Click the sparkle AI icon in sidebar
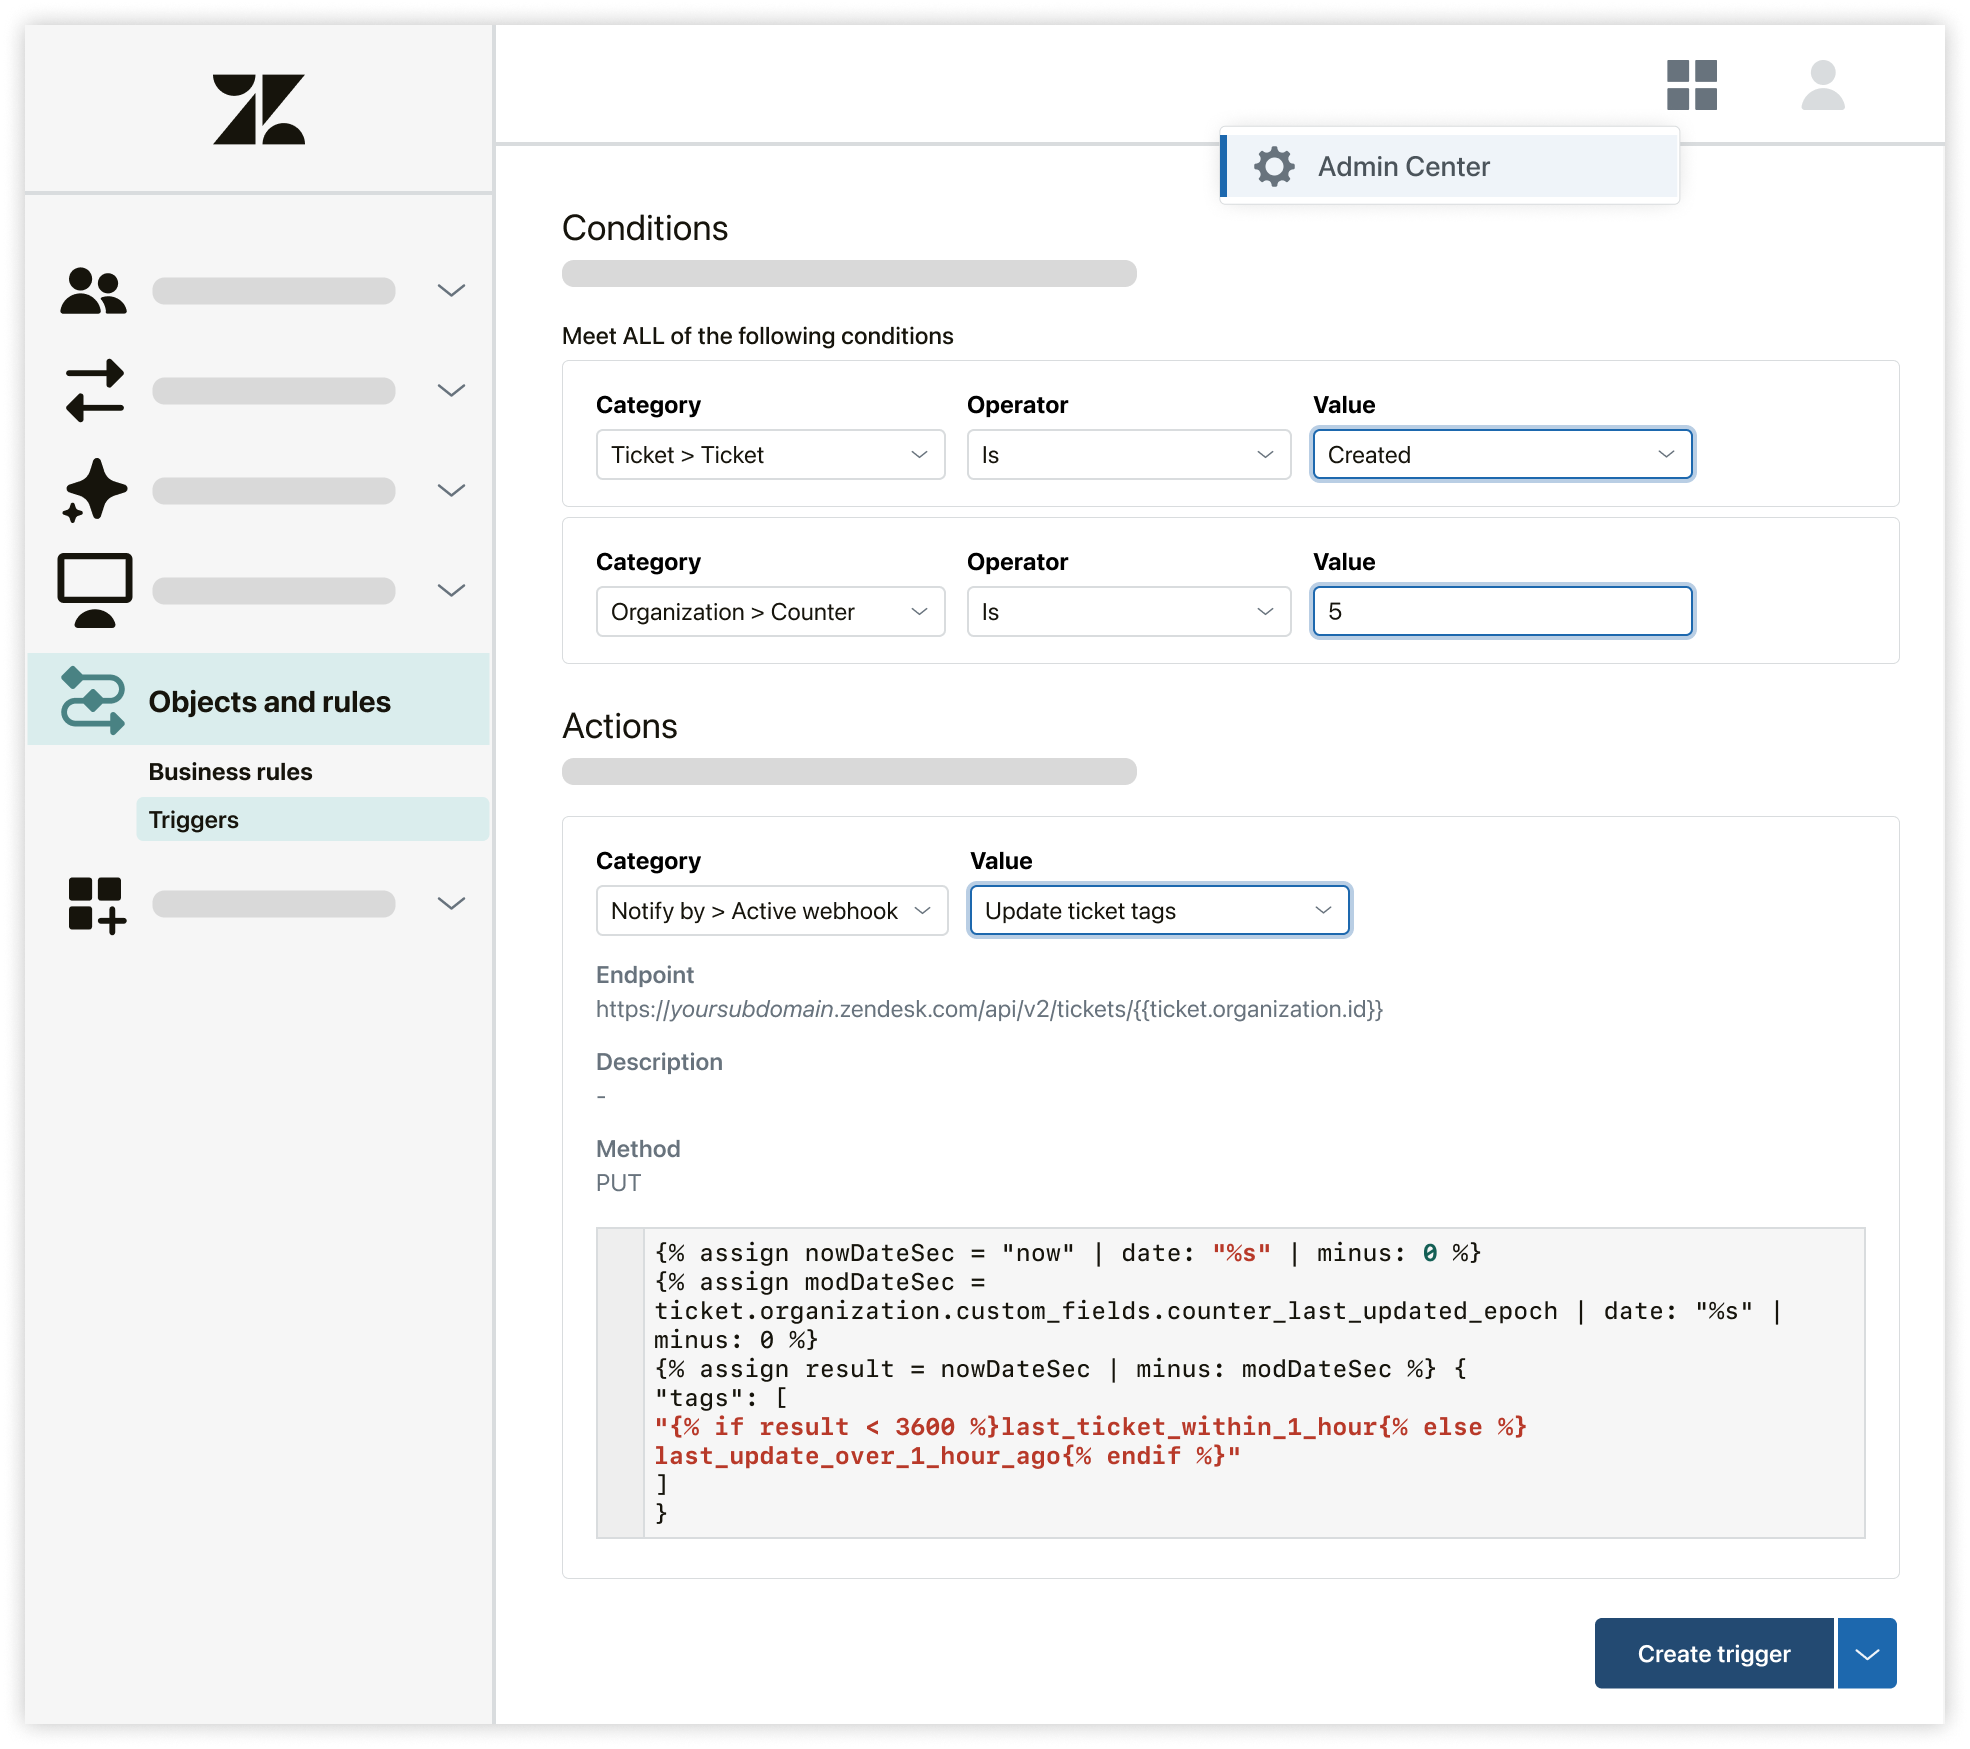Viewport: 1970px width, 1749px height. click(95, 490)
